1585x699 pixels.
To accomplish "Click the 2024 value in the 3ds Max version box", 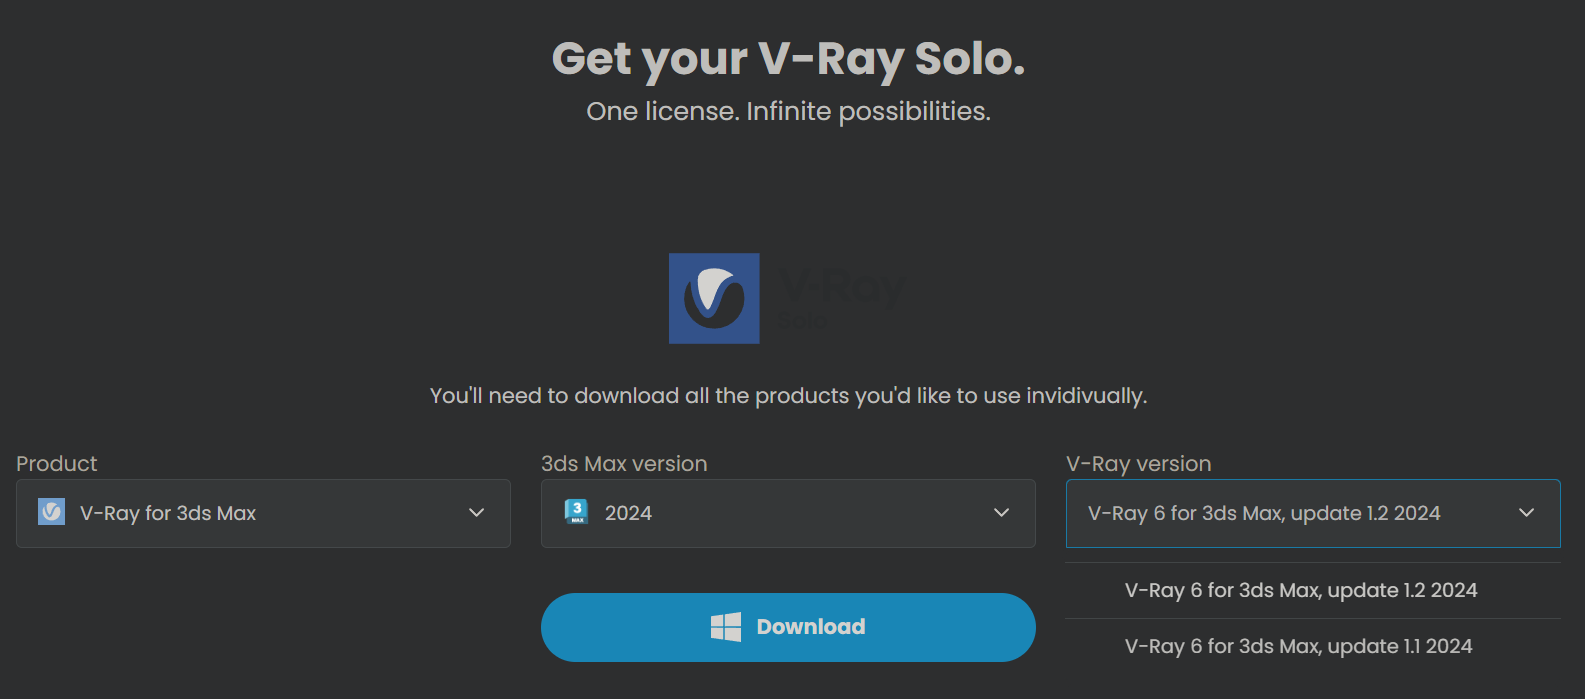I will point(628,513).
